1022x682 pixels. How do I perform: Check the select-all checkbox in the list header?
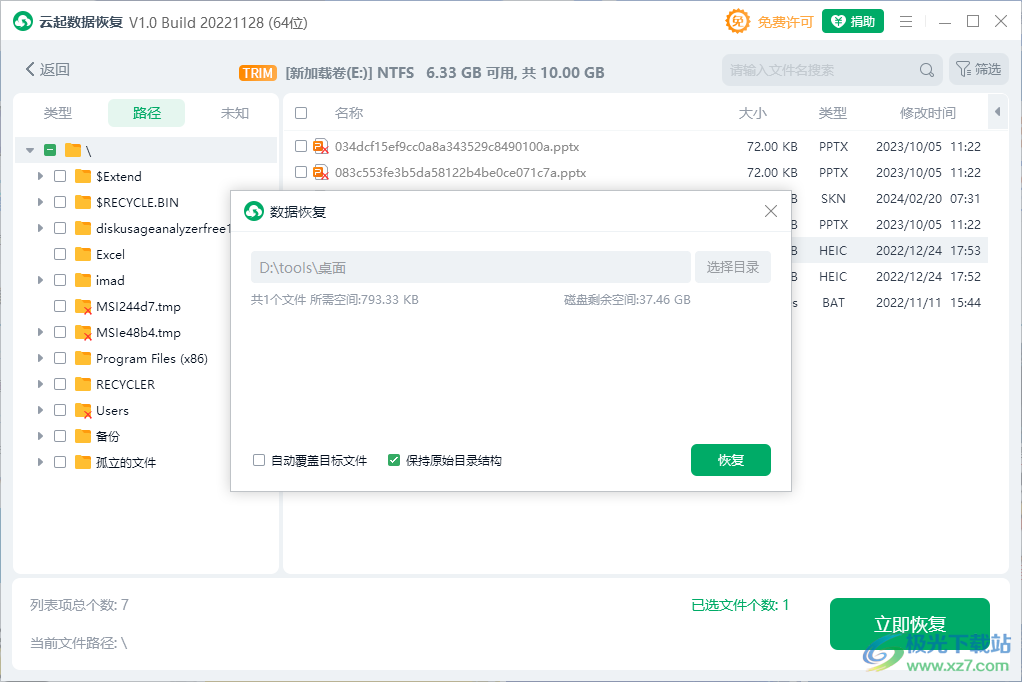[x=300, y=113]
